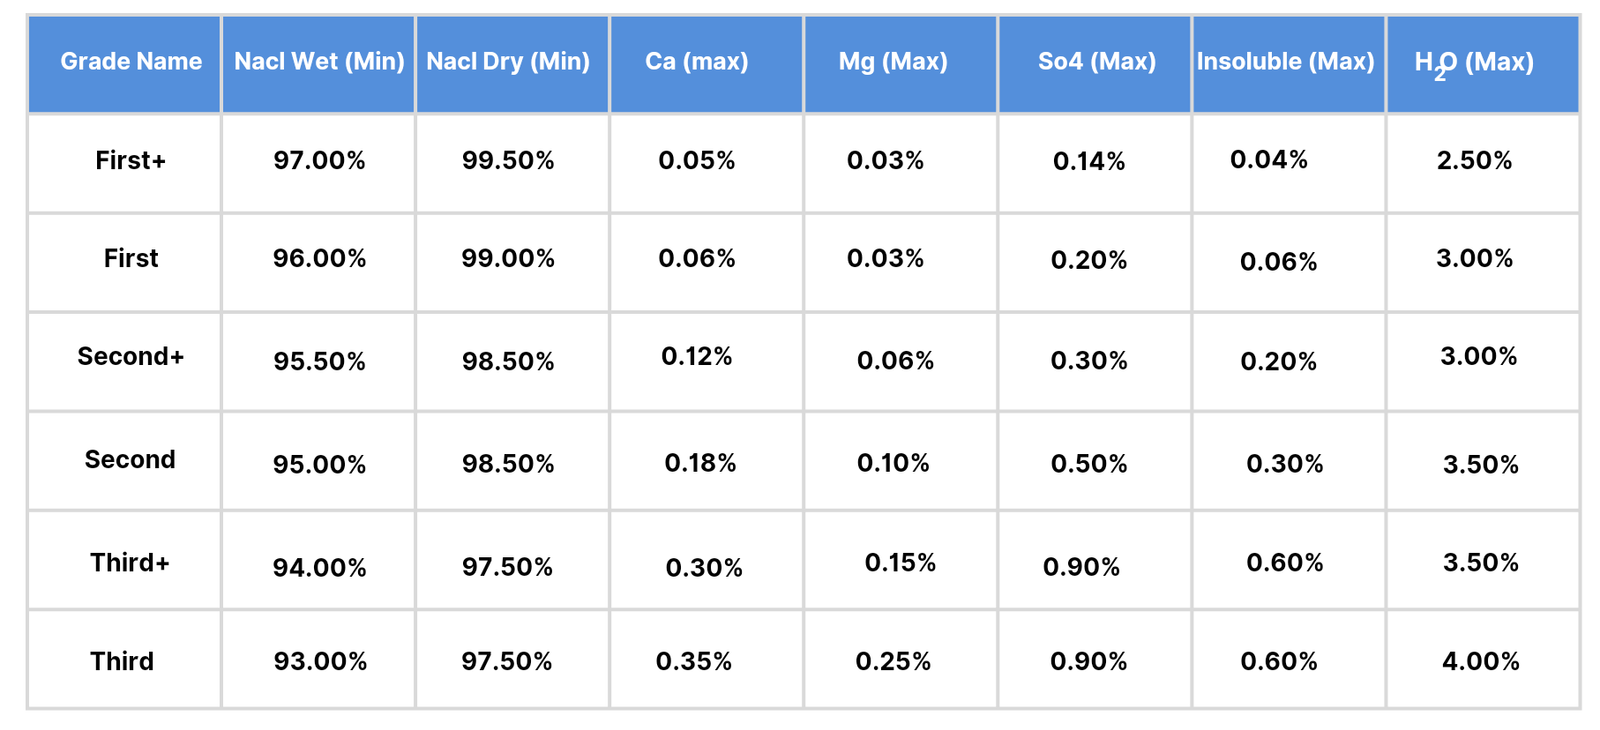Select the First+ grade name cell

(x=130, y=161)
